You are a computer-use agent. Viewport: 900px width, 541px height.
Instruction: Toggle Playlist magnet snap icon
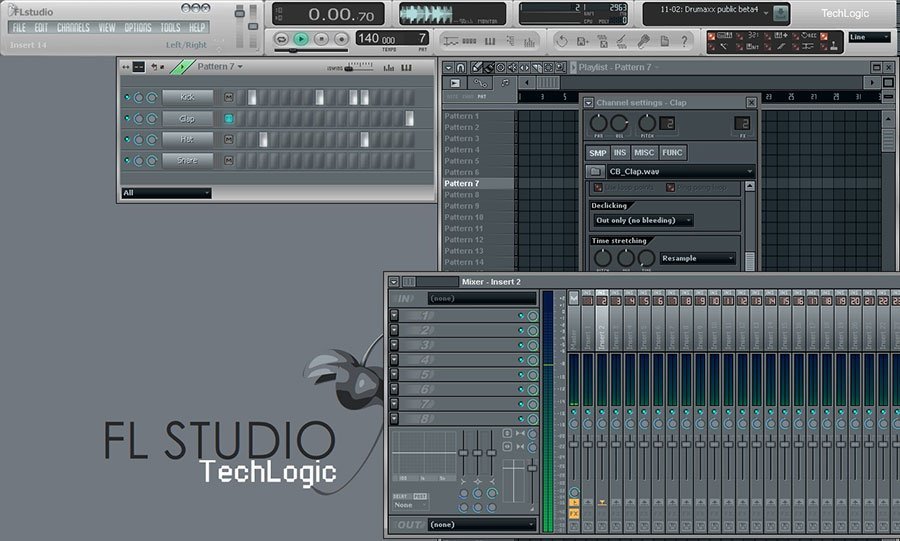(x=460, y=68)
